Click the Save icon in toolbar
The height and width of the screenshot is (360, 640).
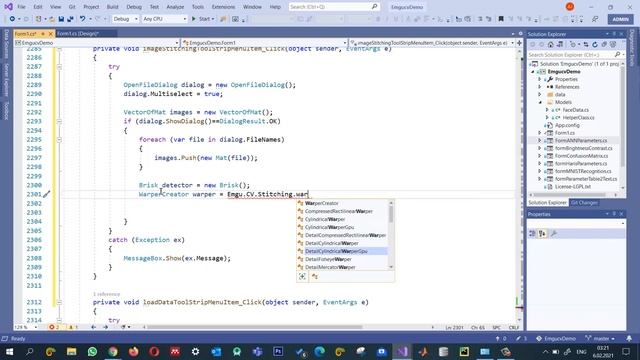[x=61, y=19]
